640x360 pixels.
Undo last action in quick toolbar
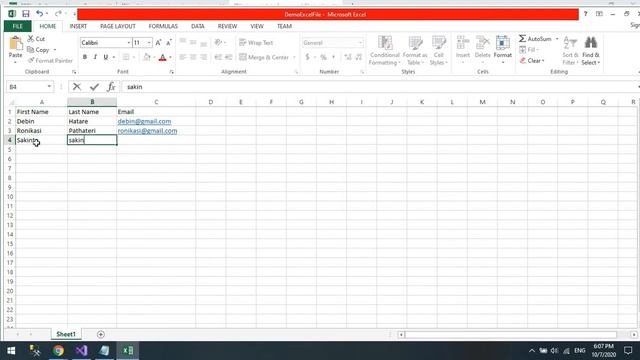click(x=39, y=14)
